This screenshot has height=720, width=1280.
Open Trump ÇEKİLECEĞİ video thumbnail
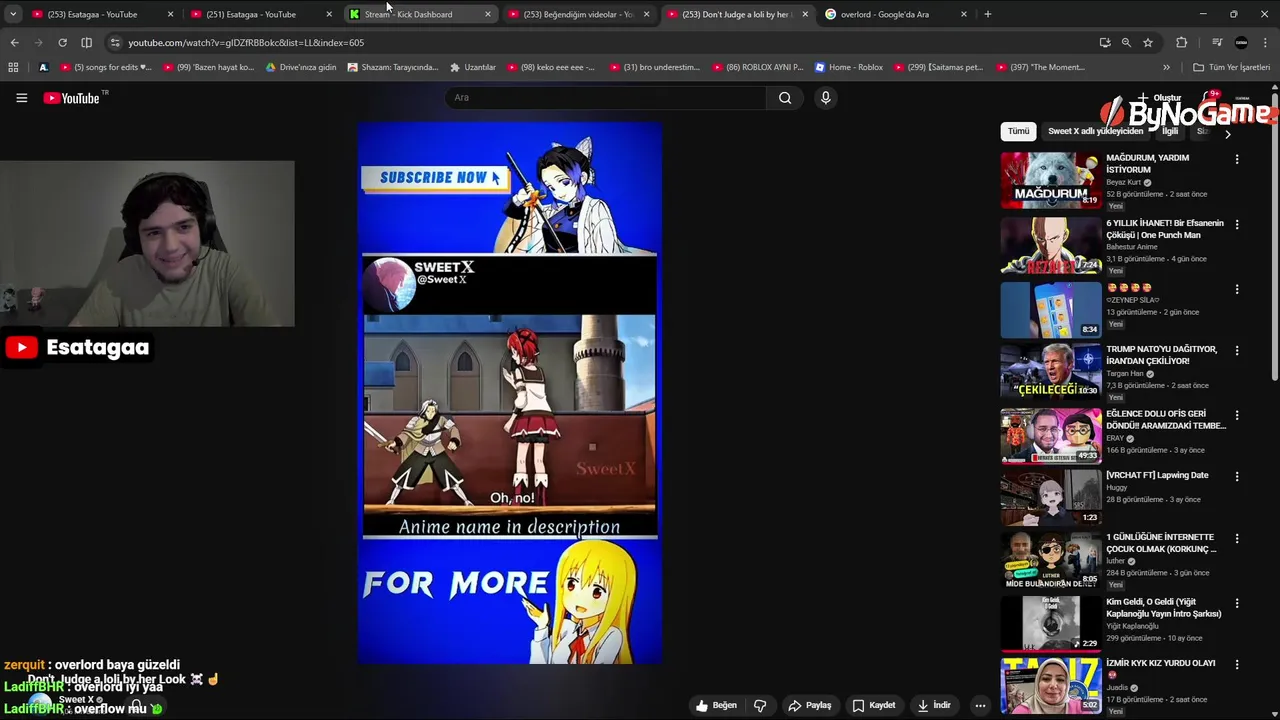click(1050, 371)
